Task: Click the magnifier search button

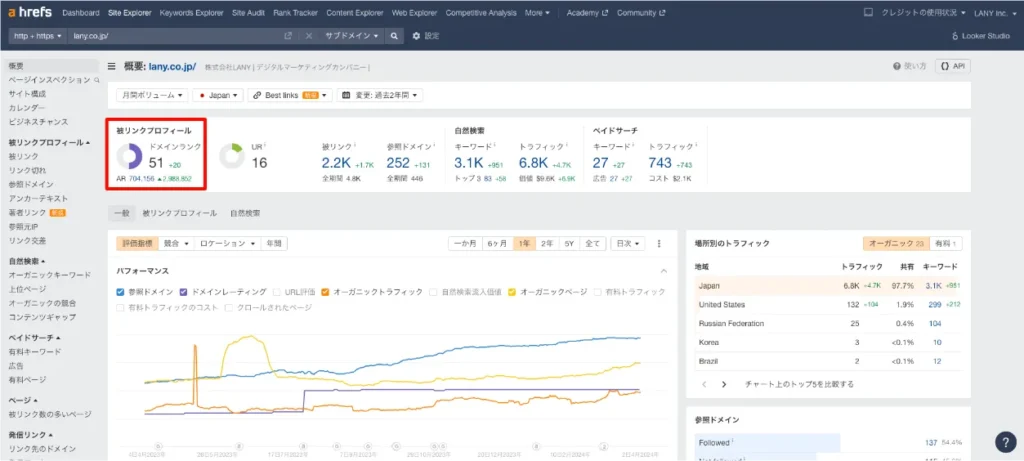Action: [394, 36]
